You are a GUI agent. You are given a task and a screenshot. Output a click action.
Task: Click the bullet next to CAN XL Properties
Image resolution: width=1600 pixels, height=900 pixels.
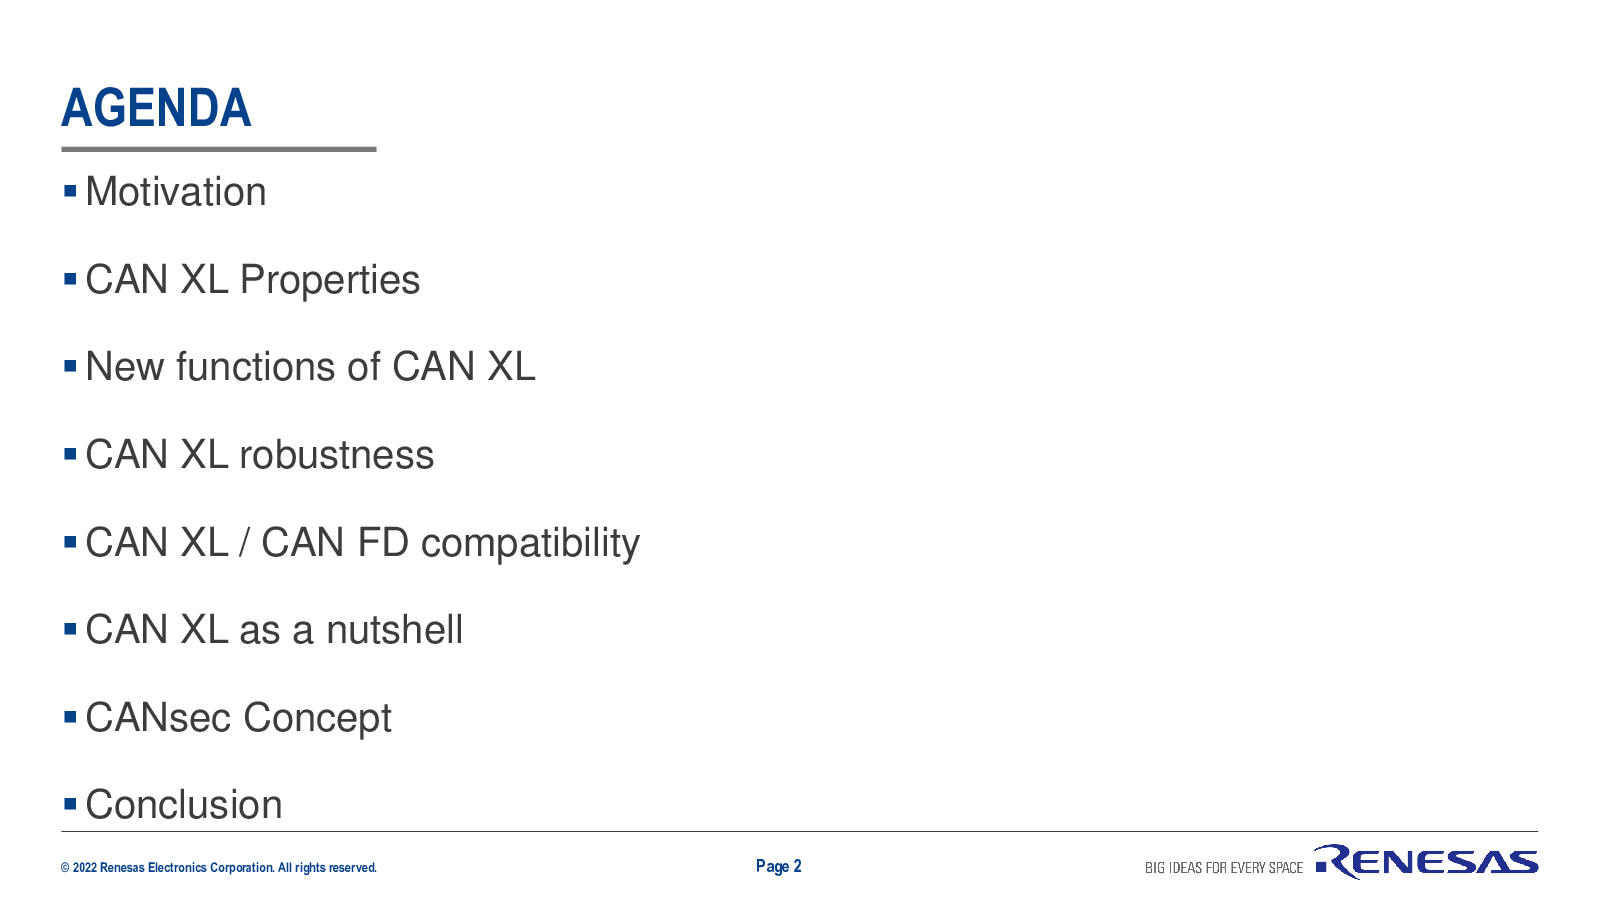click(x=70, y=278)
